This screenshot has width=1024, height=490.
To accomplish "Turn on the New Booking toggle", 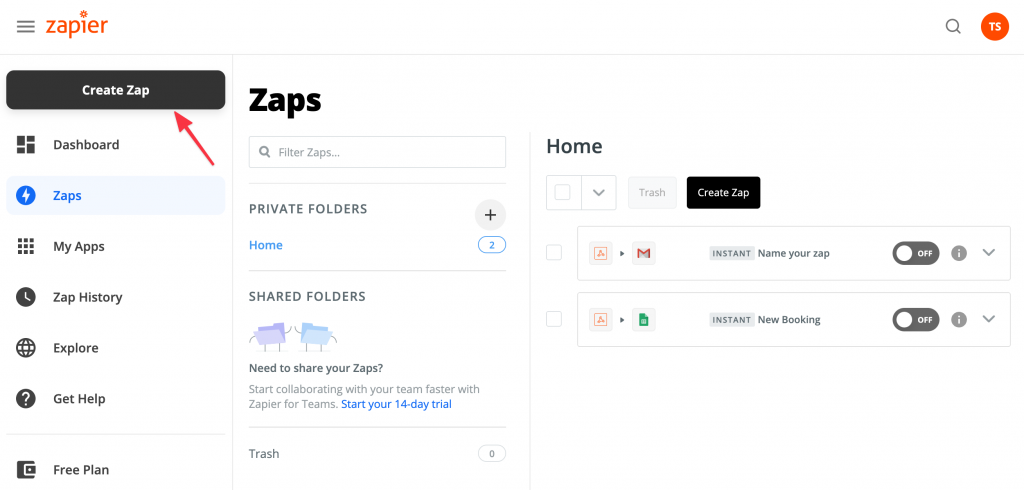I will click(916, 319).
